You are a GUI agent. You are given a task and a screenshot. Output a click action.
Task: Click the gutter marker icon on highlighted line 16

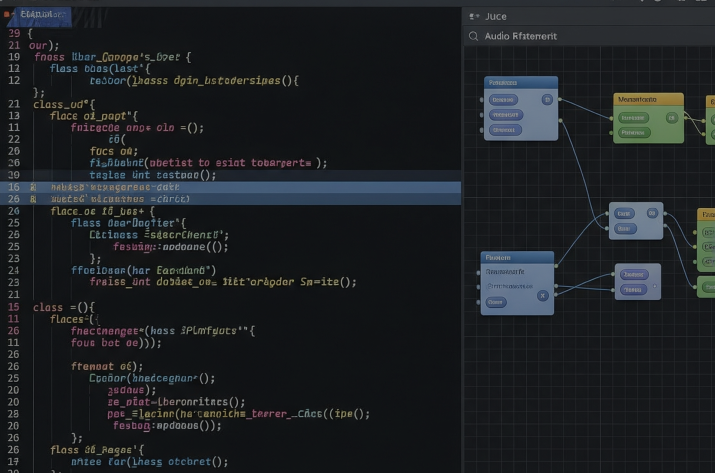[x=33, y=187]
